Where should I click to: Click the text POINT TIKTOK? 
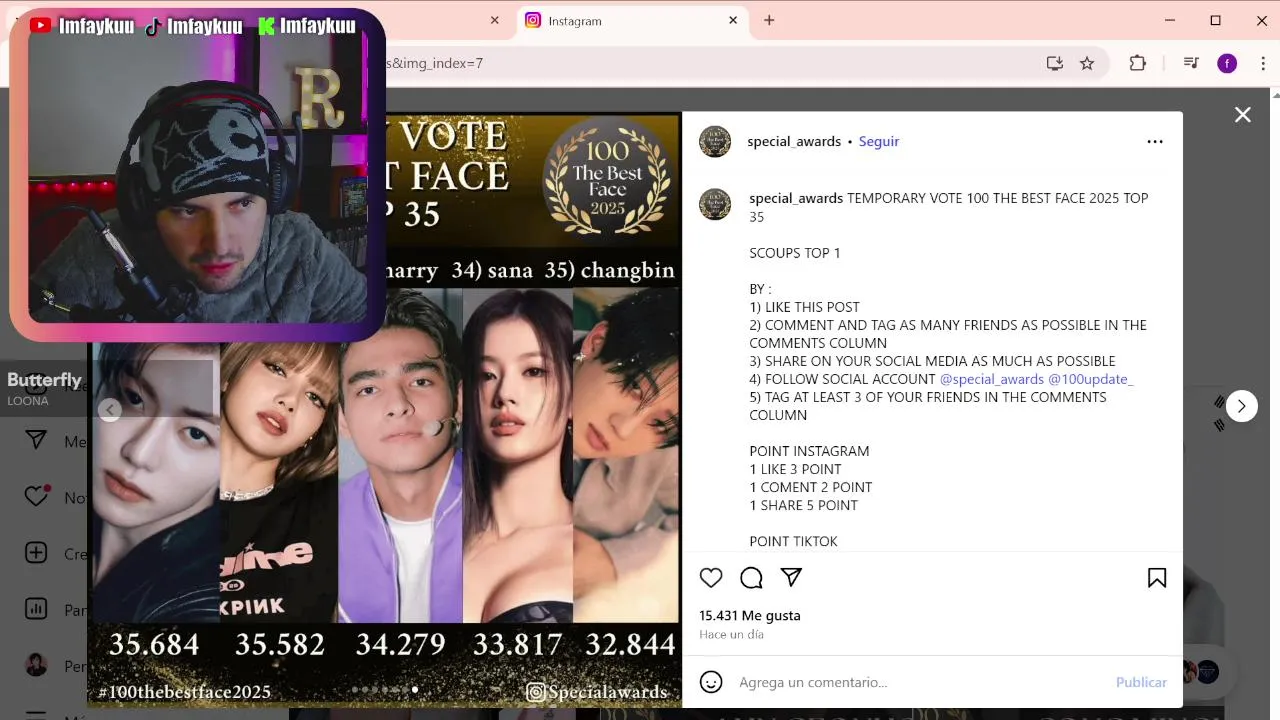(x=794, y=541)
